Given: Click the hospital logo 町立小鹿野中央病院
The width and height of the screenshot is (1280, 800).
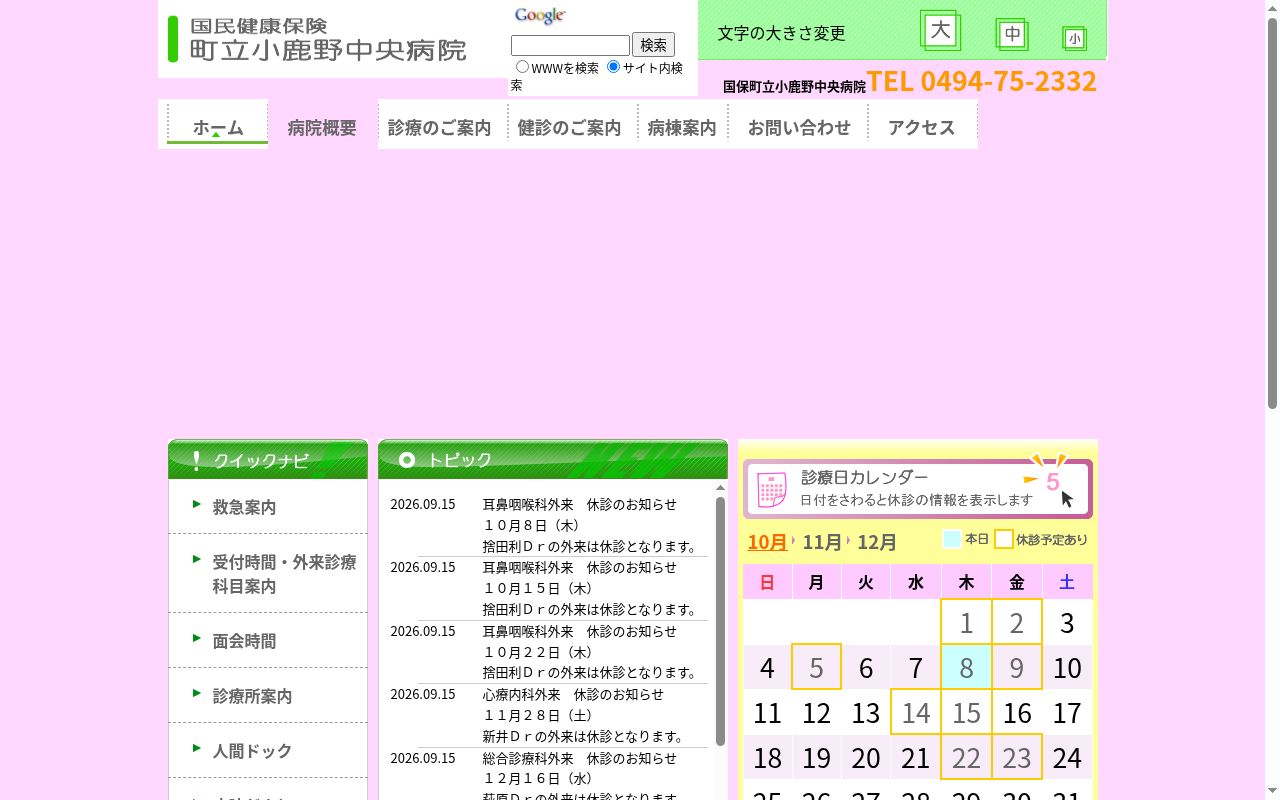Looking at the screenshot, I should pos(318,39).
